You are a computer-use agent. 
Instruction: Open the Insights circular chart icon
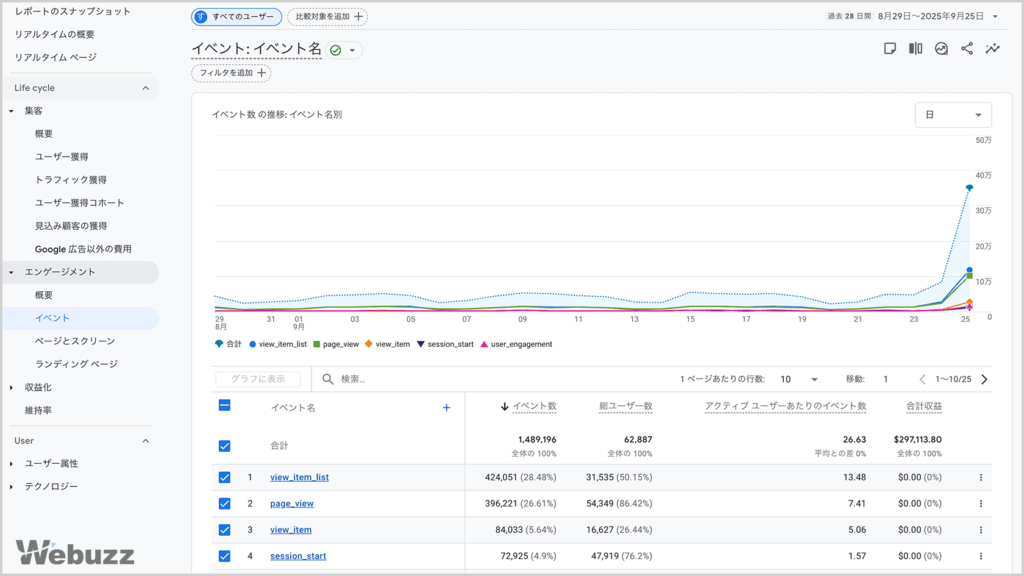pos(941,48)
